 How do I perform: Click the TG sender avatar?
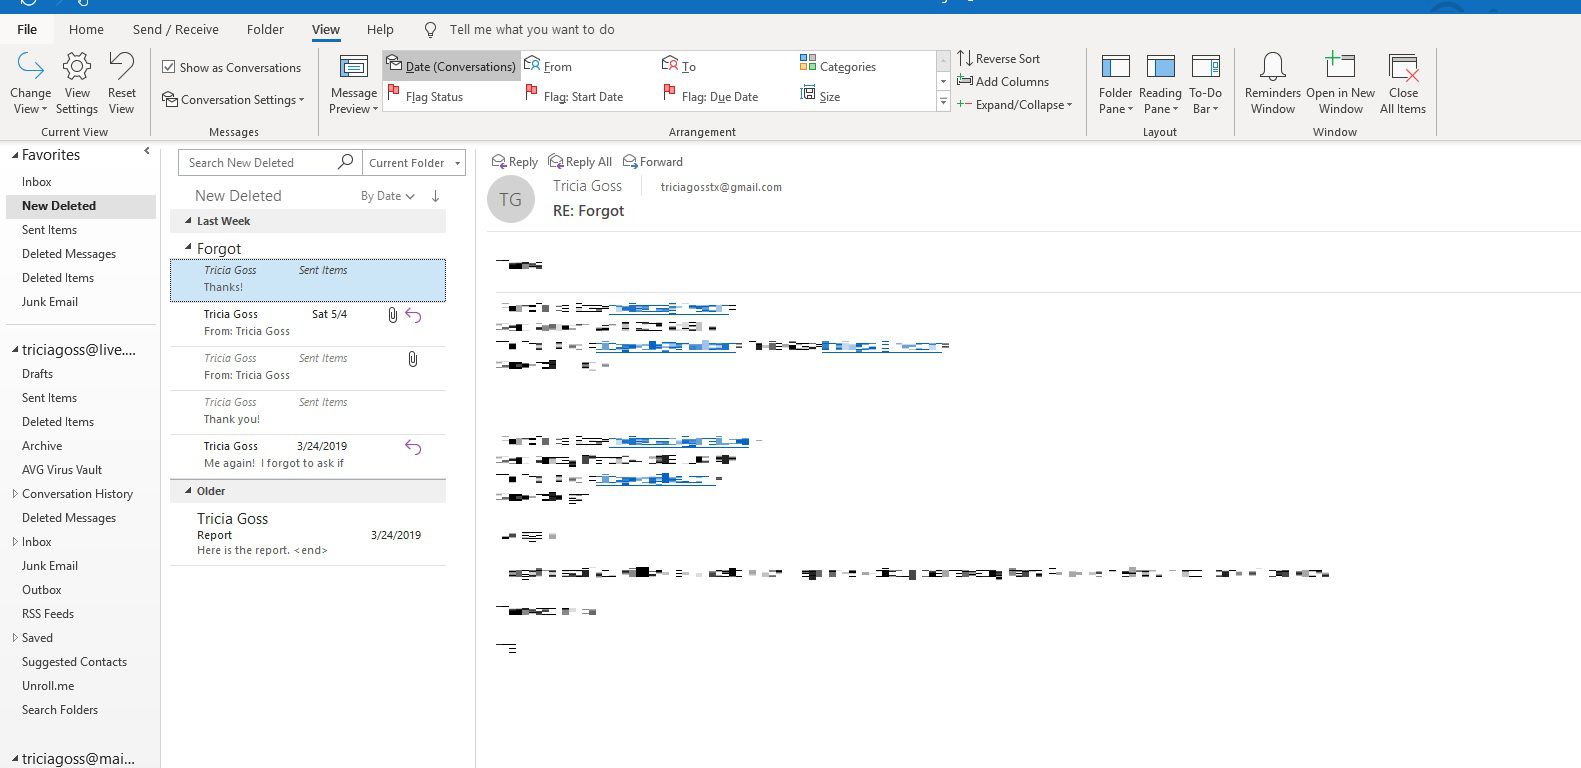click(510, 199)
